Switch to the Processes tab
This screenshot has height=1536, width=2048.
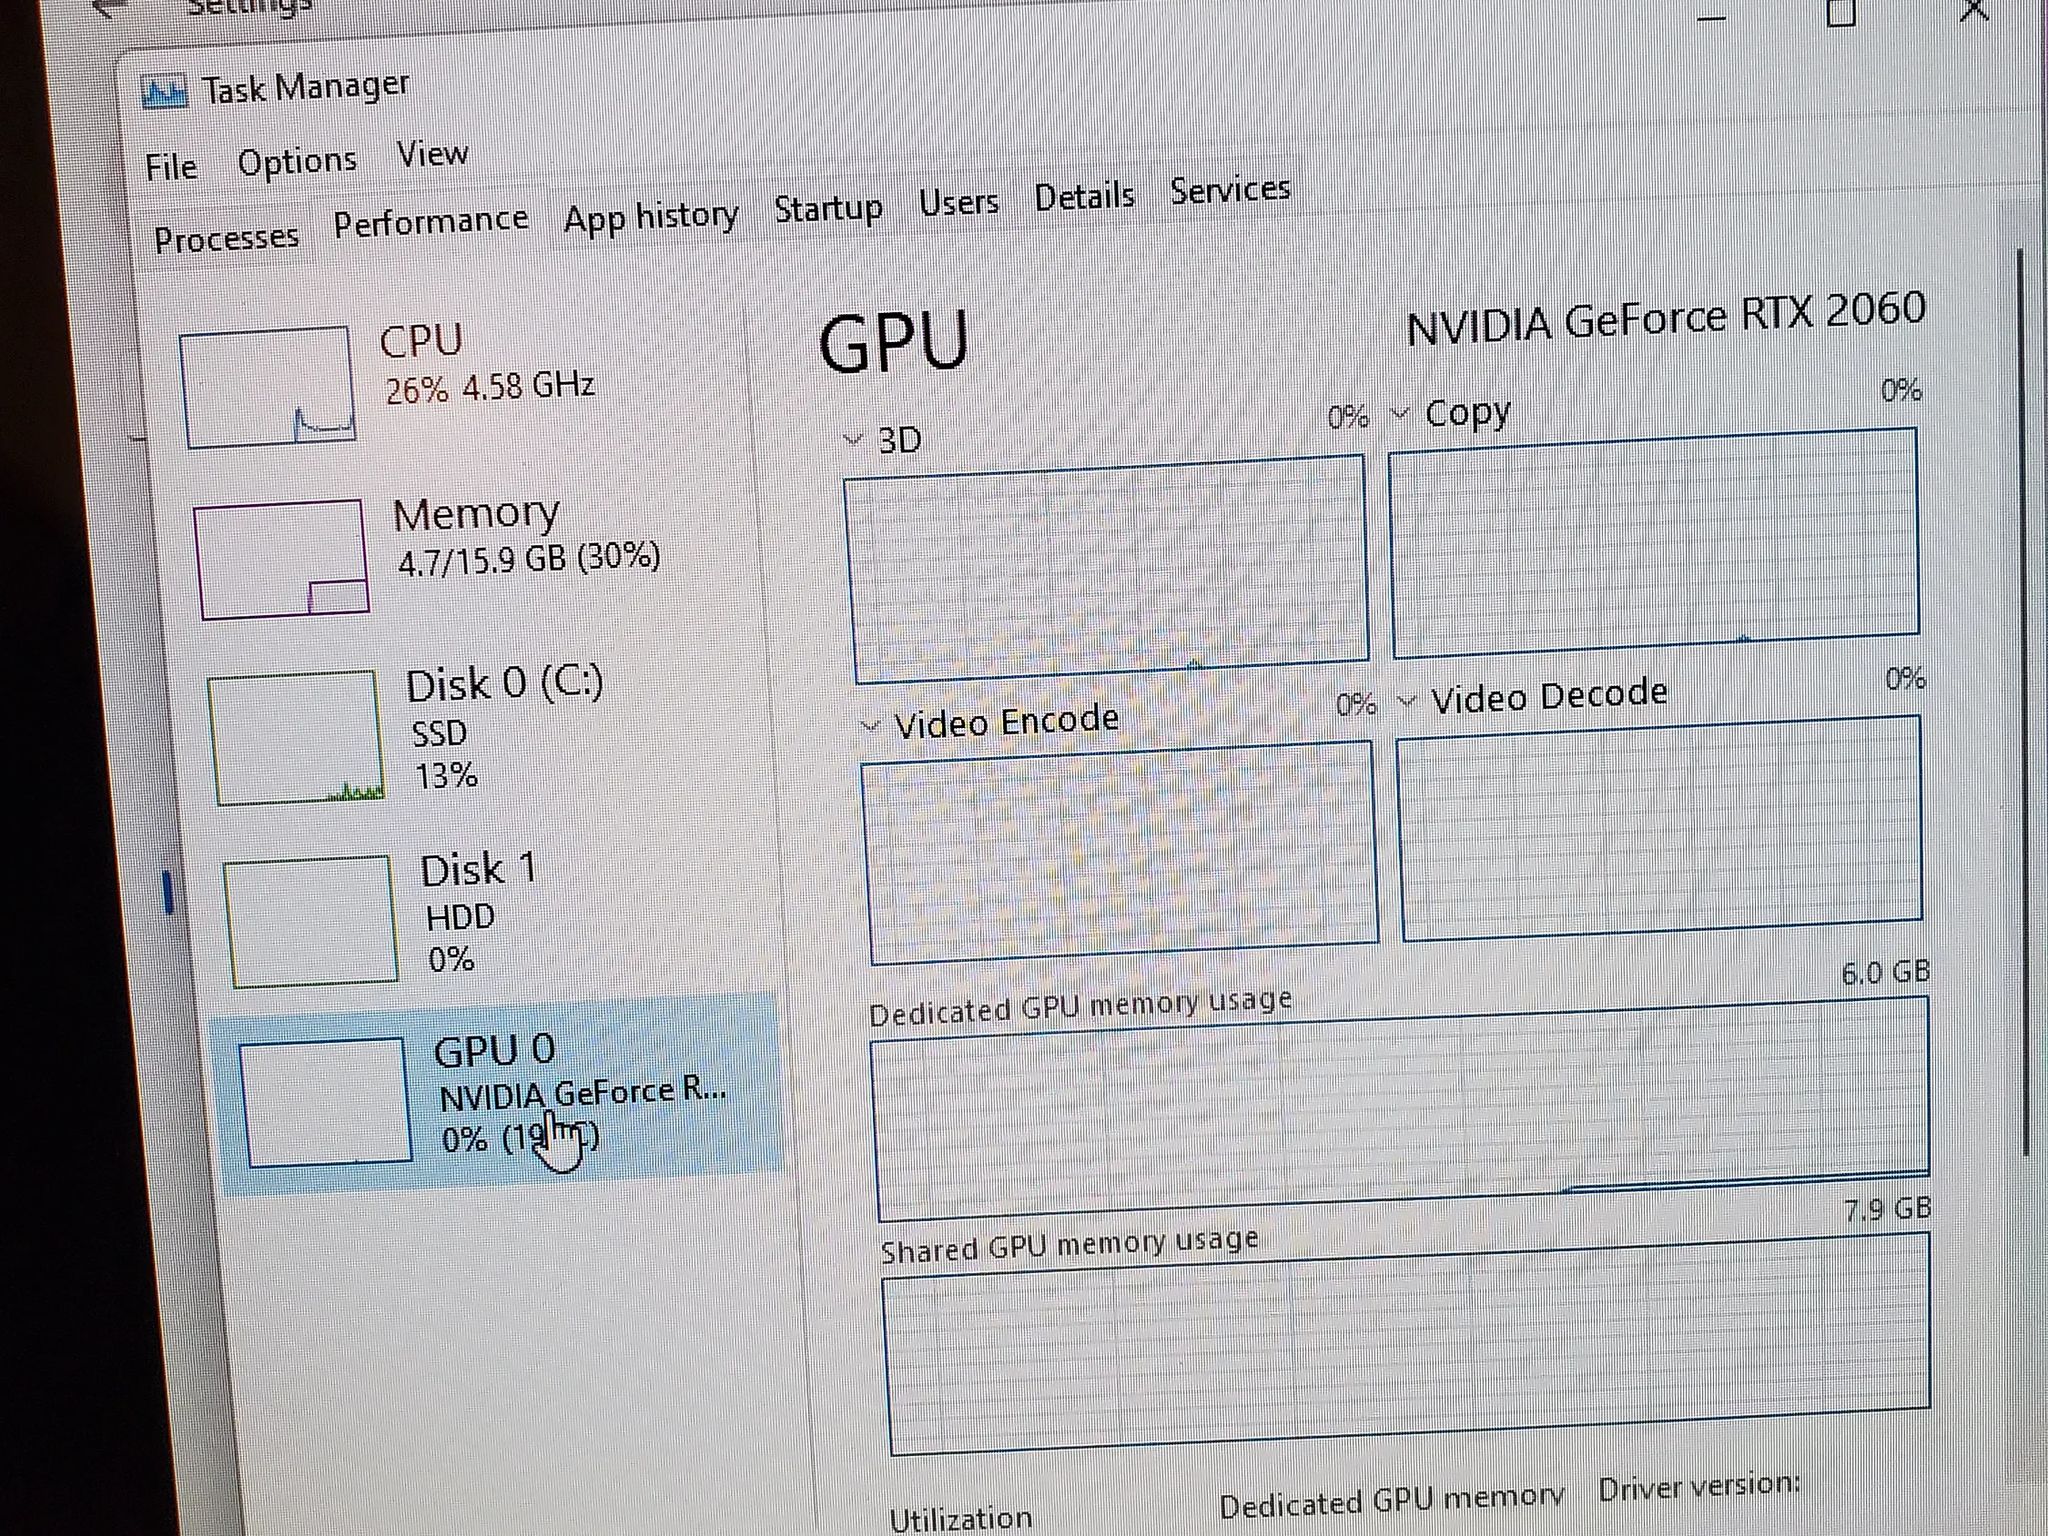227,238
